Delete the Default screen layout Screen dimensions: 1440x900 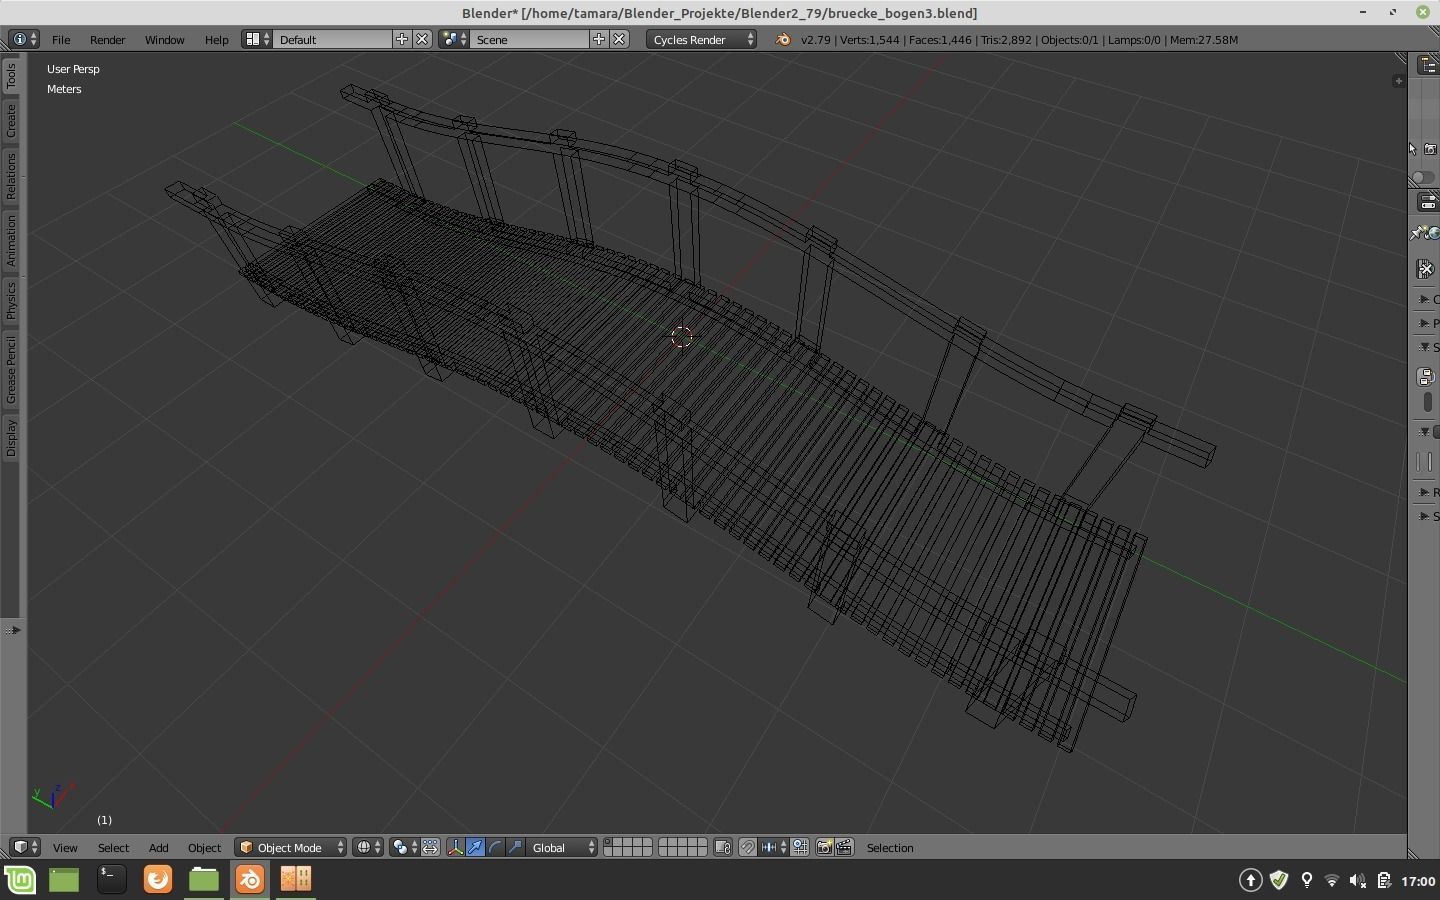click(422, 39)
